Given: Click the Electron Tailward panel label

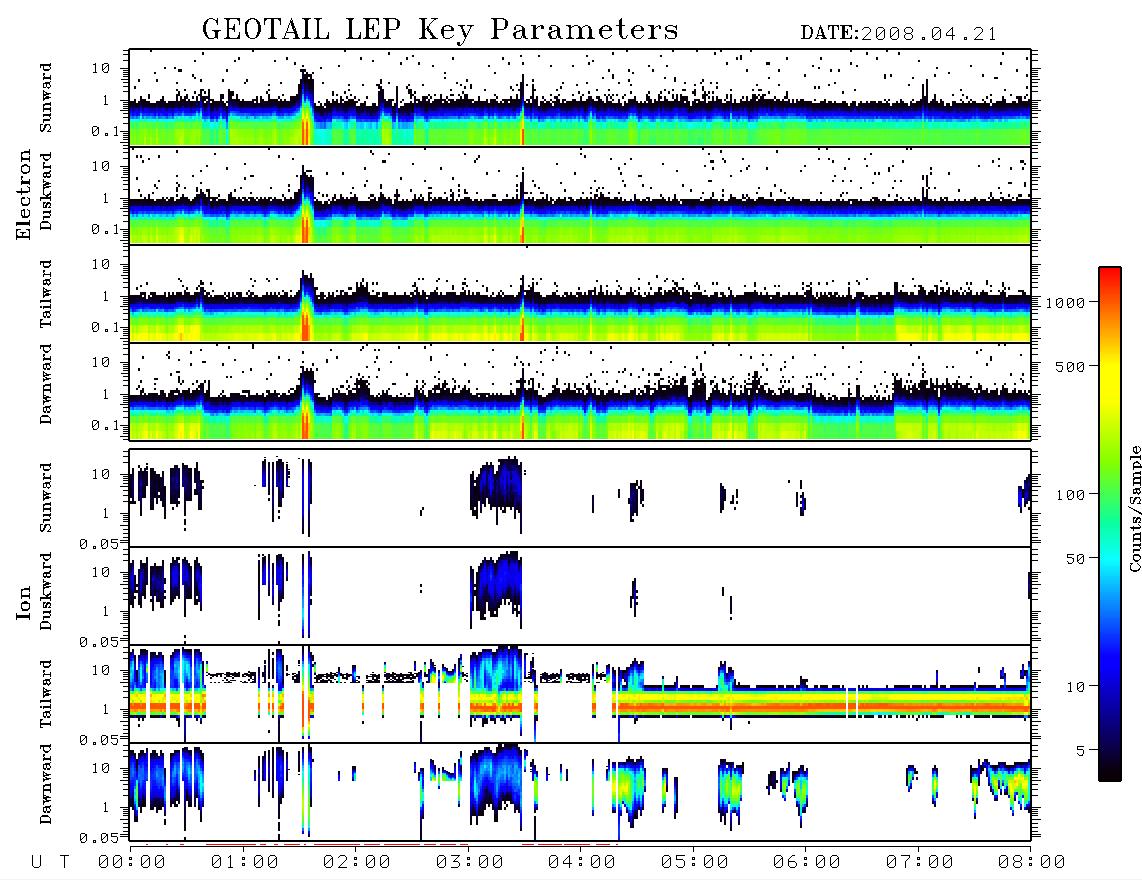Looking at the screenshot, I should tap(46, 294).
